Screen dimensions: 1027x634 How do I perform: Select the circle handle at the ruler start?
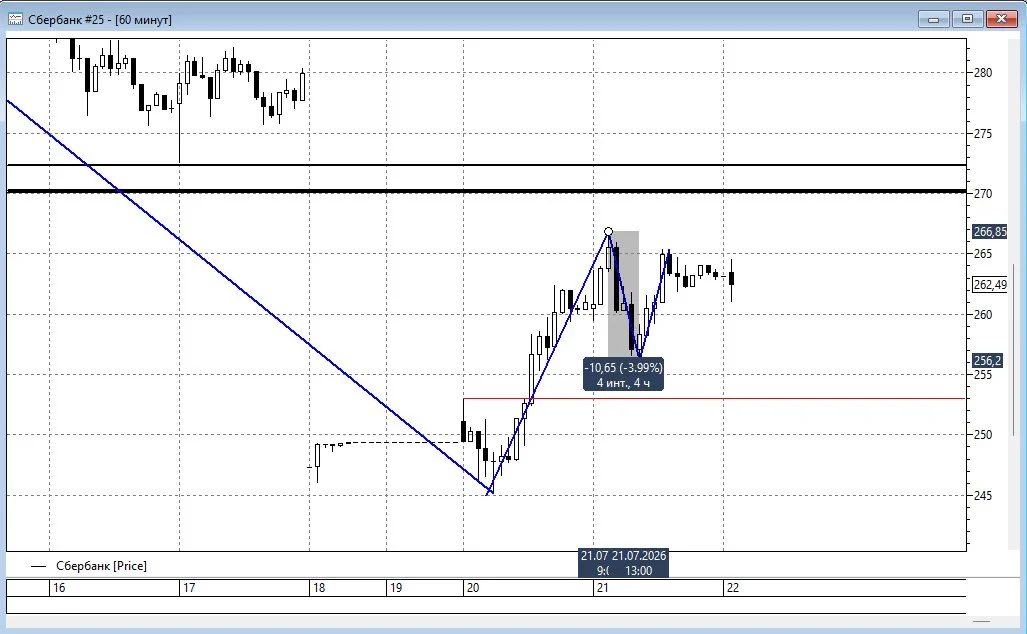click(608, 231)
